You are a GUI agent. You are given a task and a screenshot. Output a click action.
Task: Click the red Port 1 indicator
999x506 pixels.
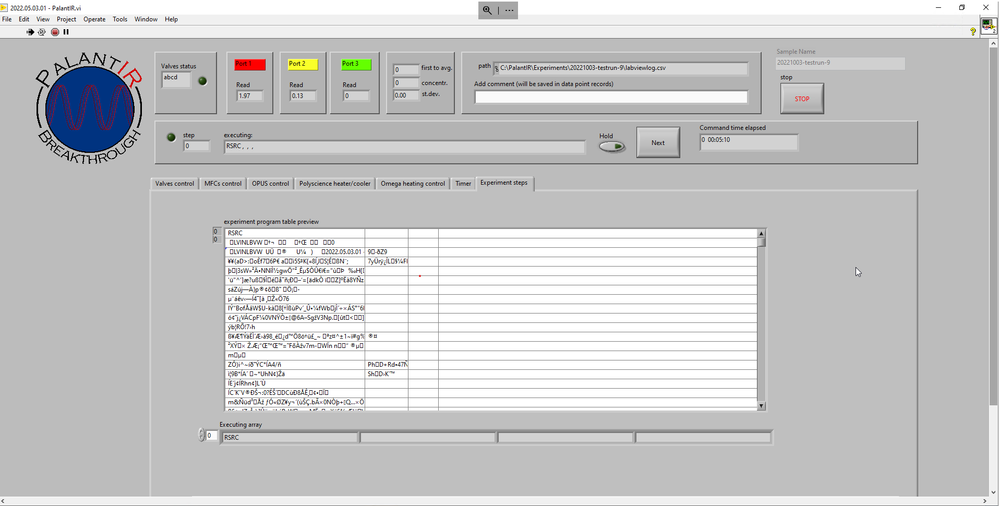[x=250, y=64]
